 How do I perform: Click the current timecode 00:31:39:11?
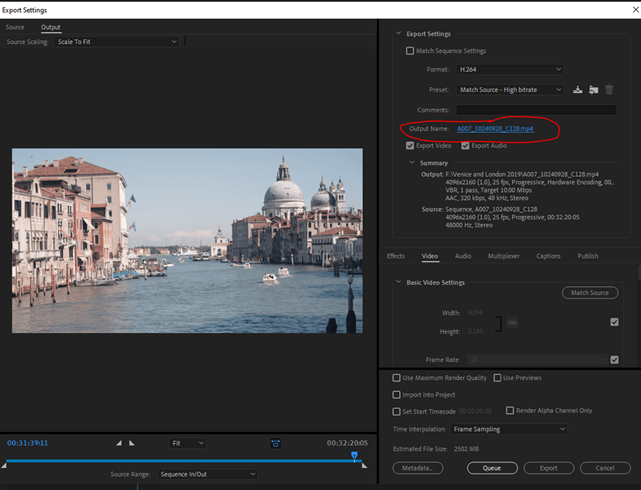pyautogui.click(x=27, y=443)
